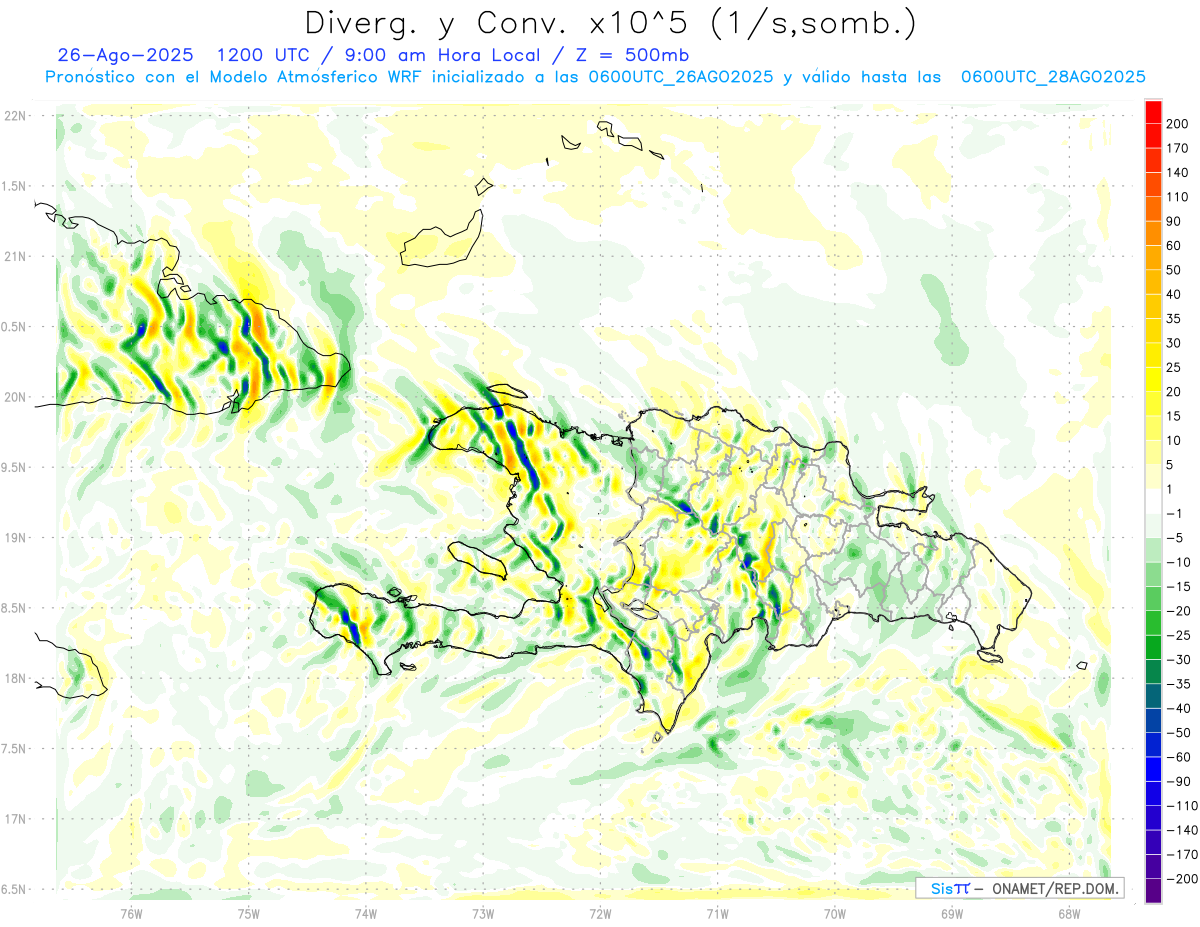Click the '21N' latitude label
The image size is (1200, 927).
tap(16, 256)
